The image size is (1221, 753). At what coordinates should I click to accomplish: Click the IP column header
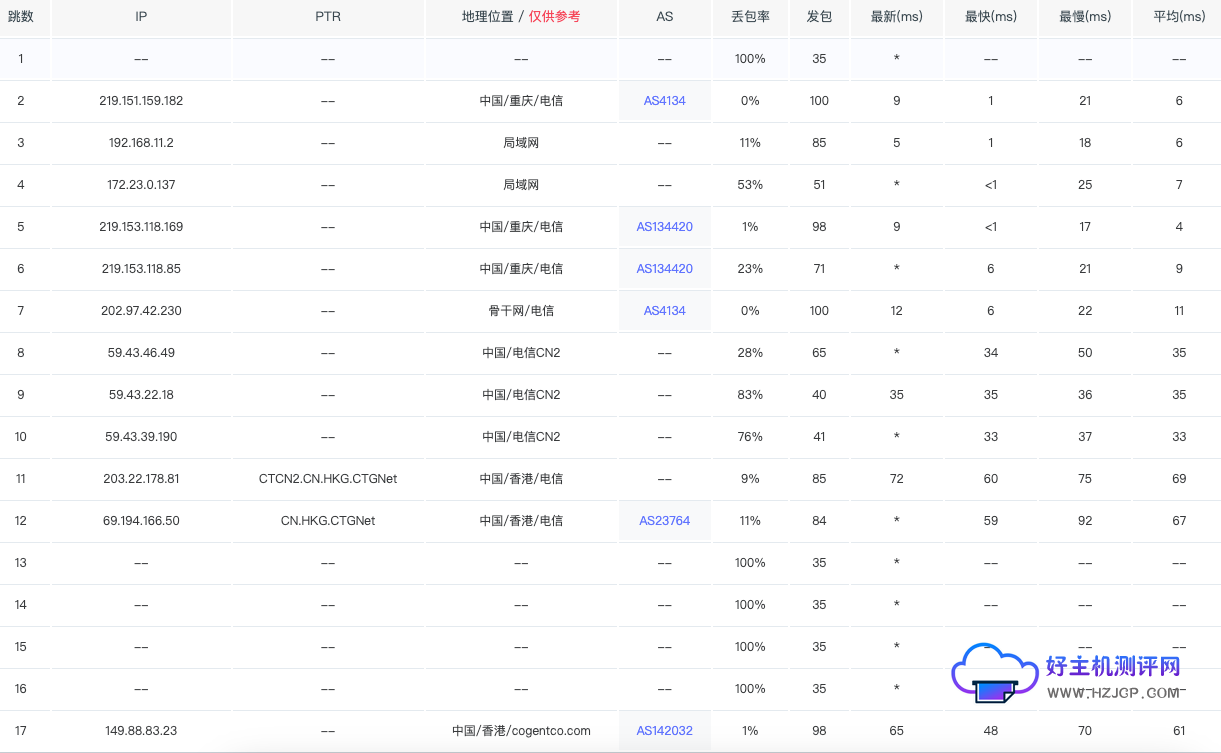(x=140, y=17)
